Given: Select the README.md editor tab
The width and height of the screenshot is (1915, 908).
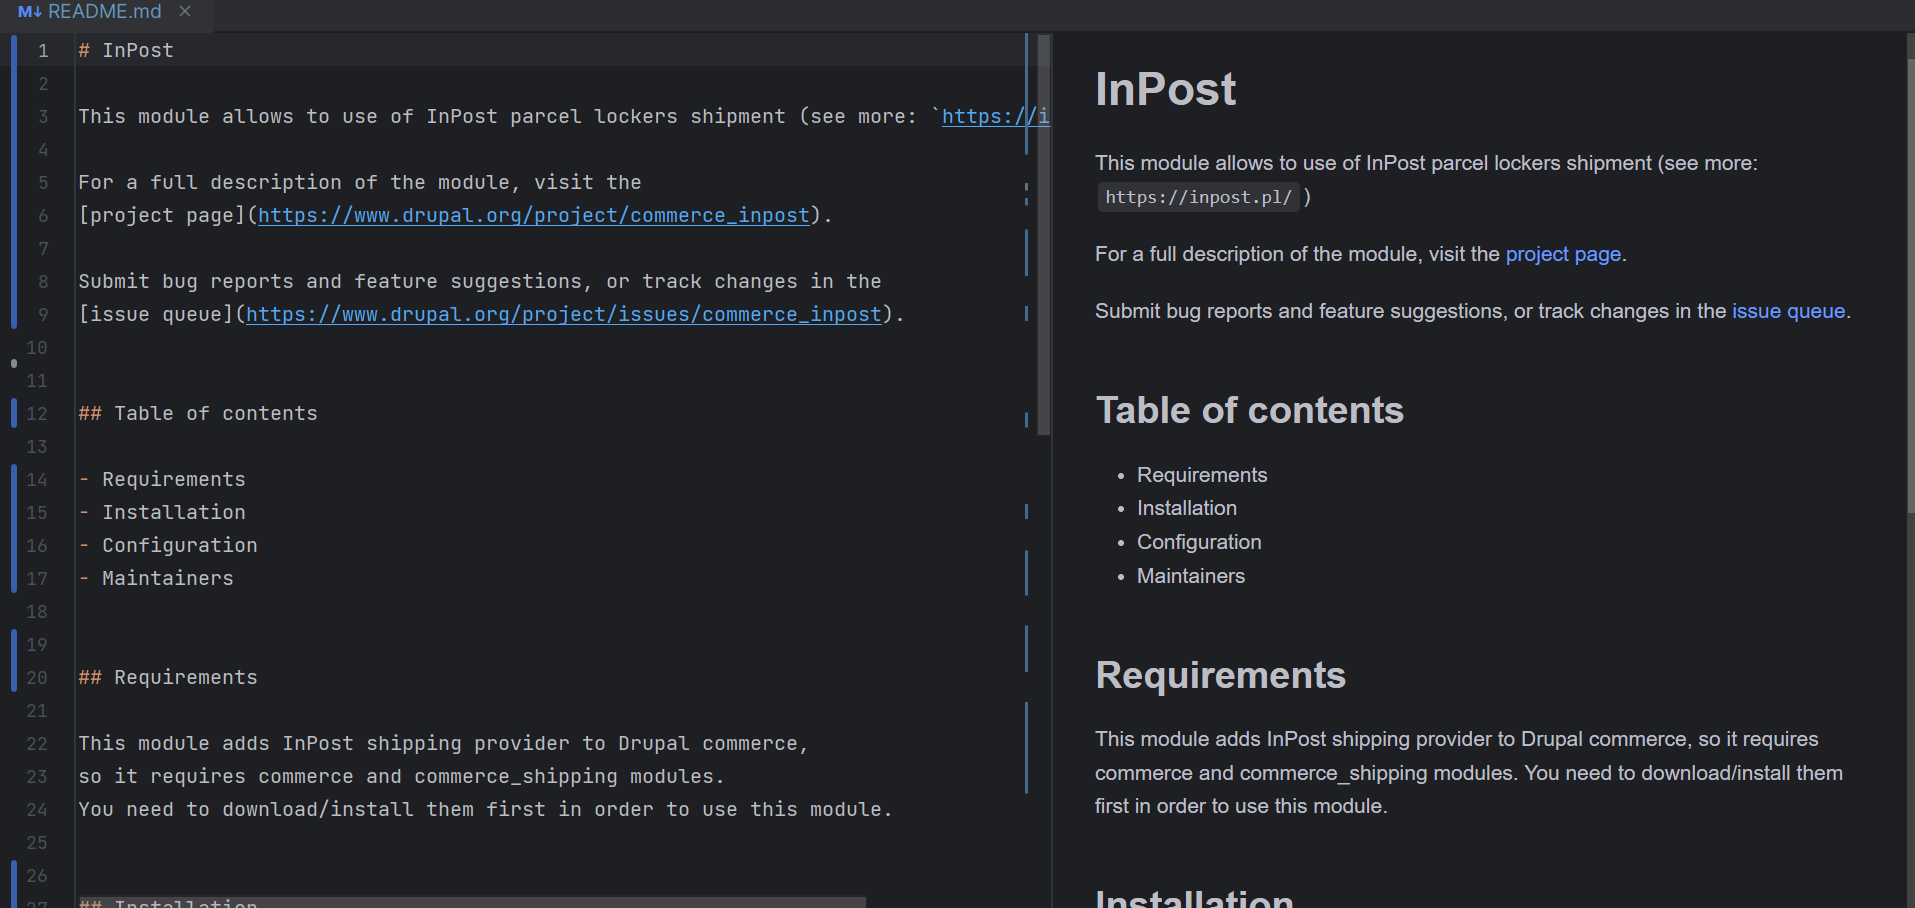Looking at the screenshot, I should [x=104, y=12].
